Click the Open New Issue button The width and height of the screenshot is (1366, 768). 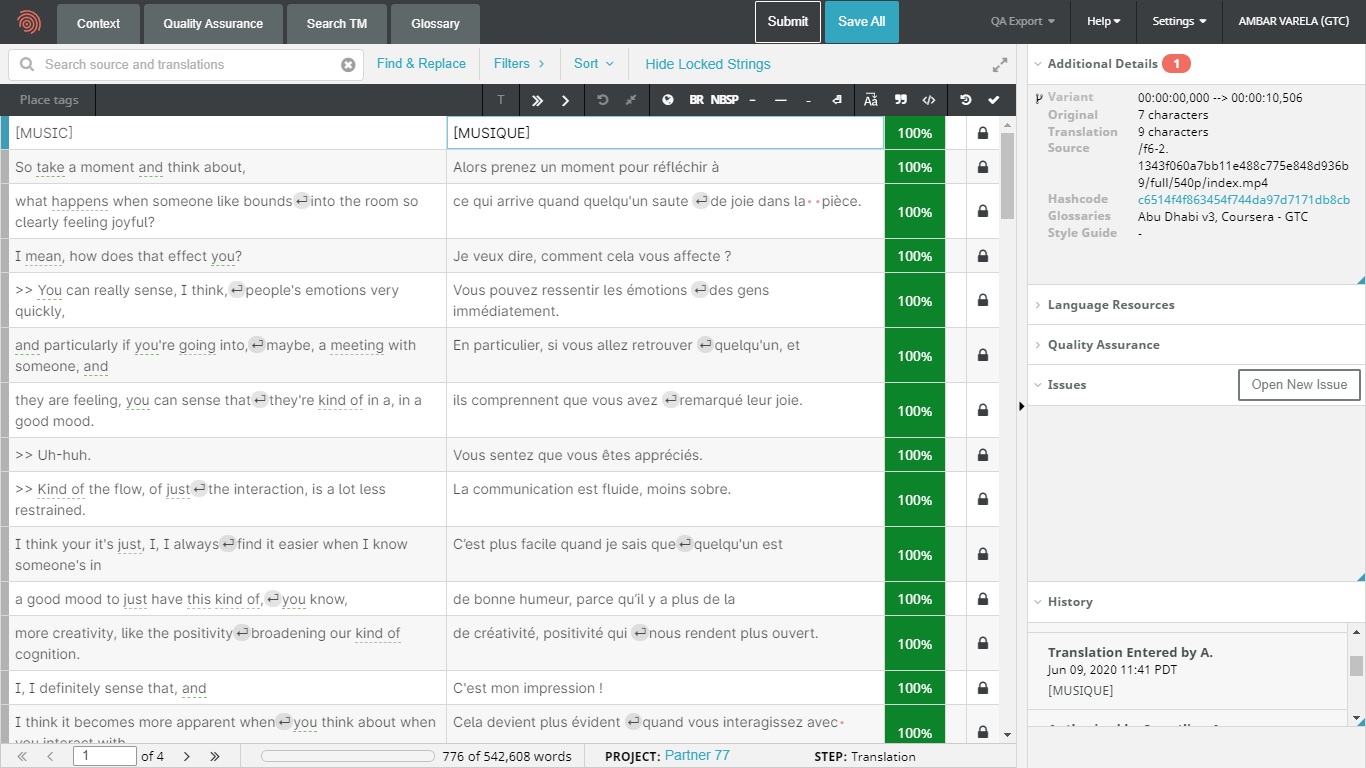coord(1298,385)
